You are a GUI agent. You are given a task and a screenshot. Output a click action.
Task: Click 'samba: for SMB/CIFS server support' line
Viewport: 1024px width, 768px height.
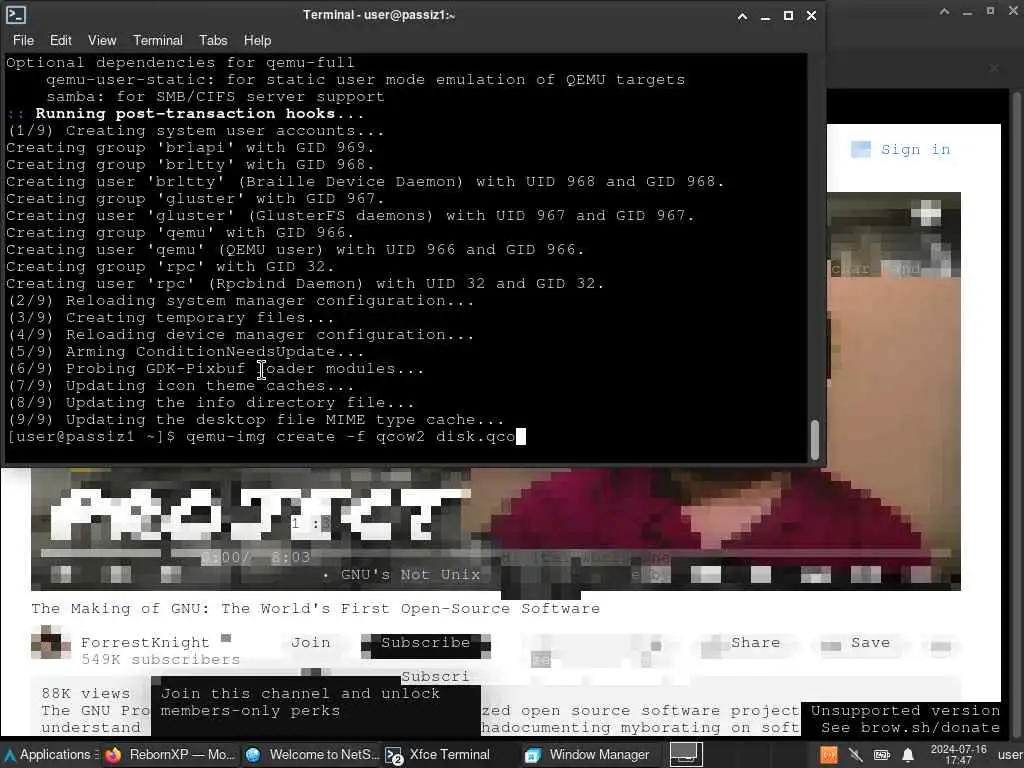(x=215, y=97)
